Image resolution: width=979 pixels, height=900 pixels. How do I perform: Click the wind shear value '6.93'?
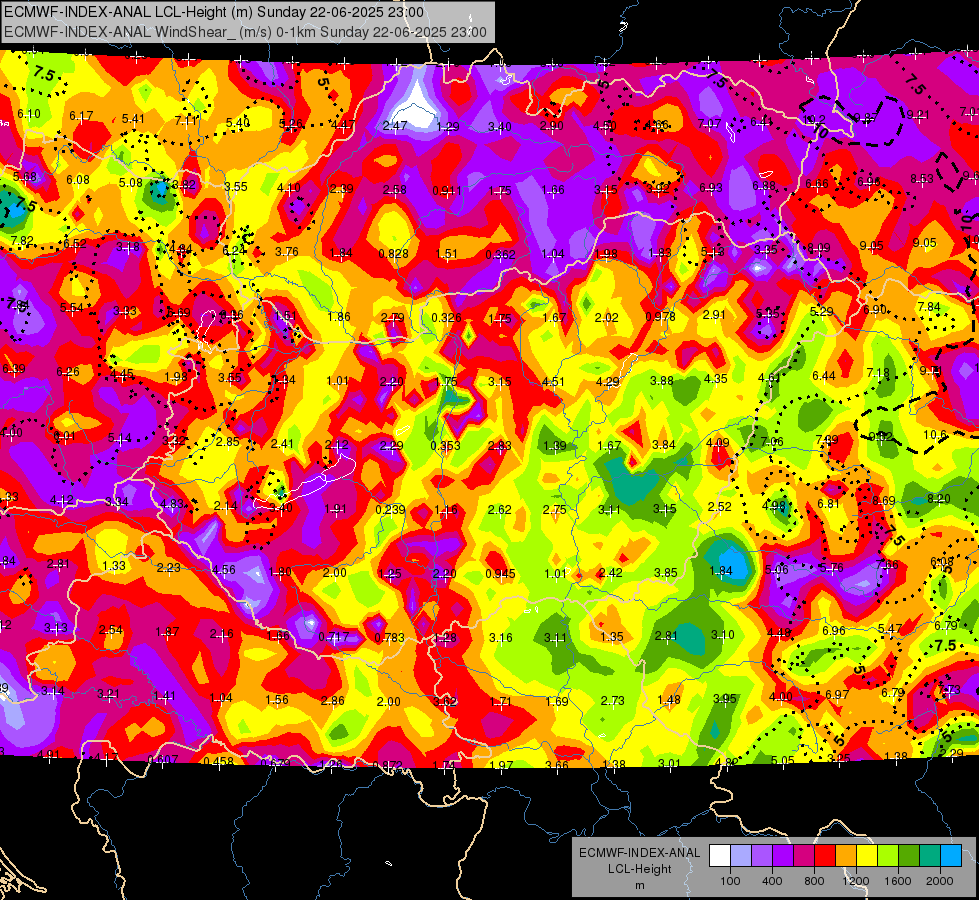click(x=711, y=187)
